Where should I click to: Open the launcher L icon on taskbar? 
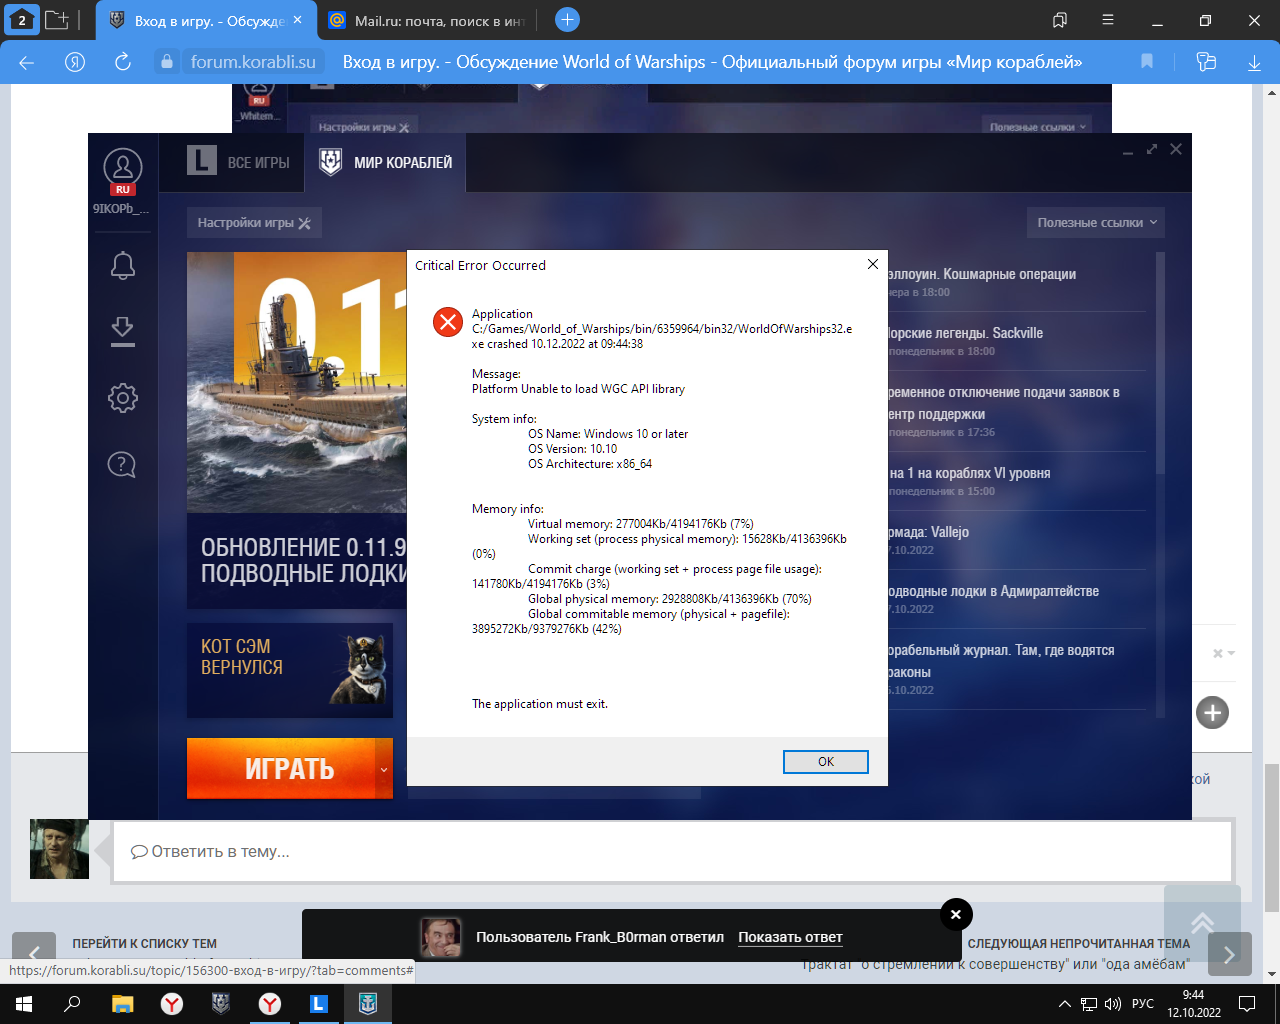pos(319,1004)
